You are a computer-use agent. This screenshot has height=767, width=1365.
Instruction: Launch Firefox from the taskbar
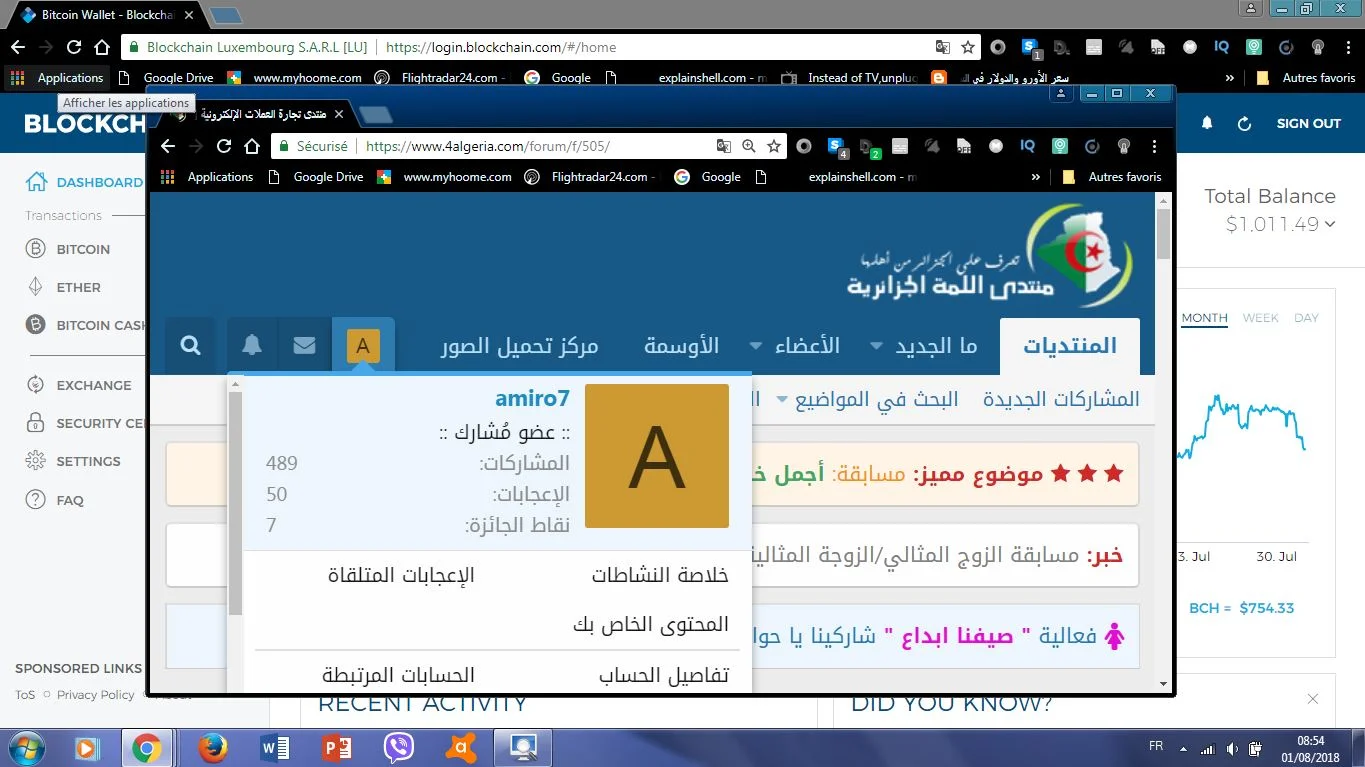pyautogui.click(x=212, y=747)
